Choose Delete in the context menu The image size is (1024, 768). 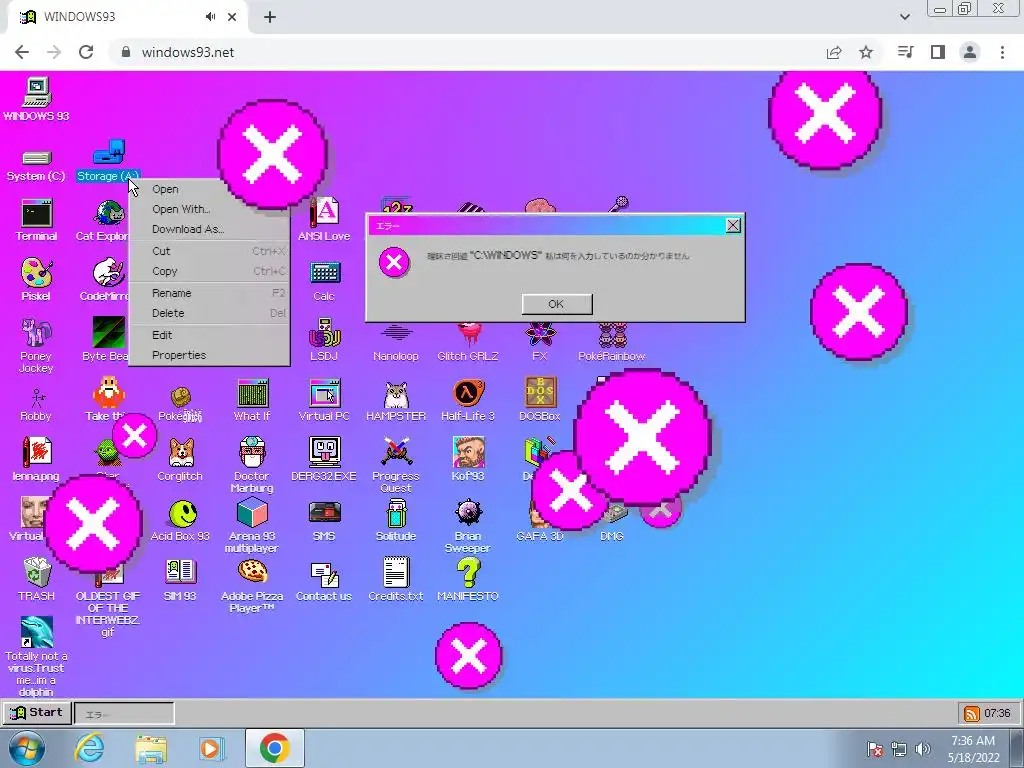[x=209, y=313]
